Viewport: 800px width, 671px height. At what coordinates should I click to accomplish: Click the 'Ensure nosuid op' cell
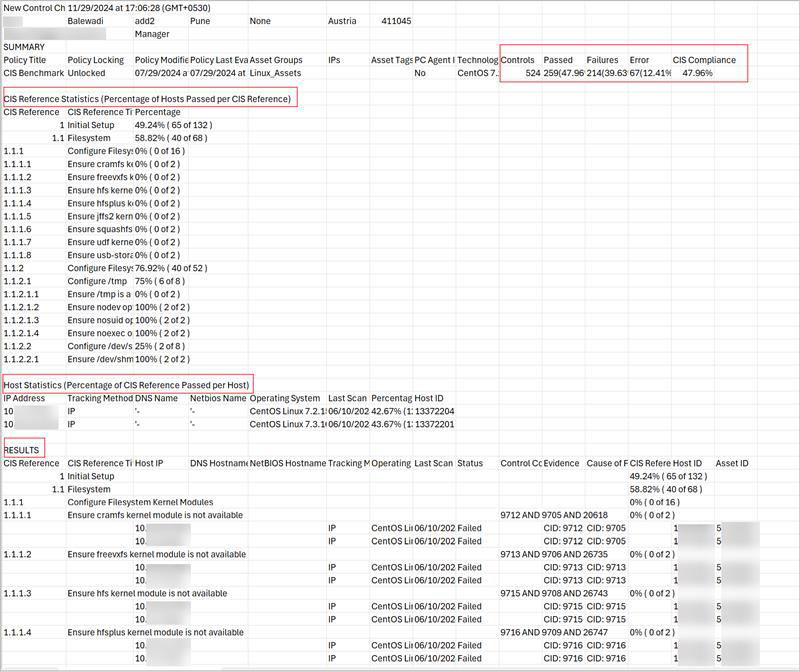coord(99,320)
